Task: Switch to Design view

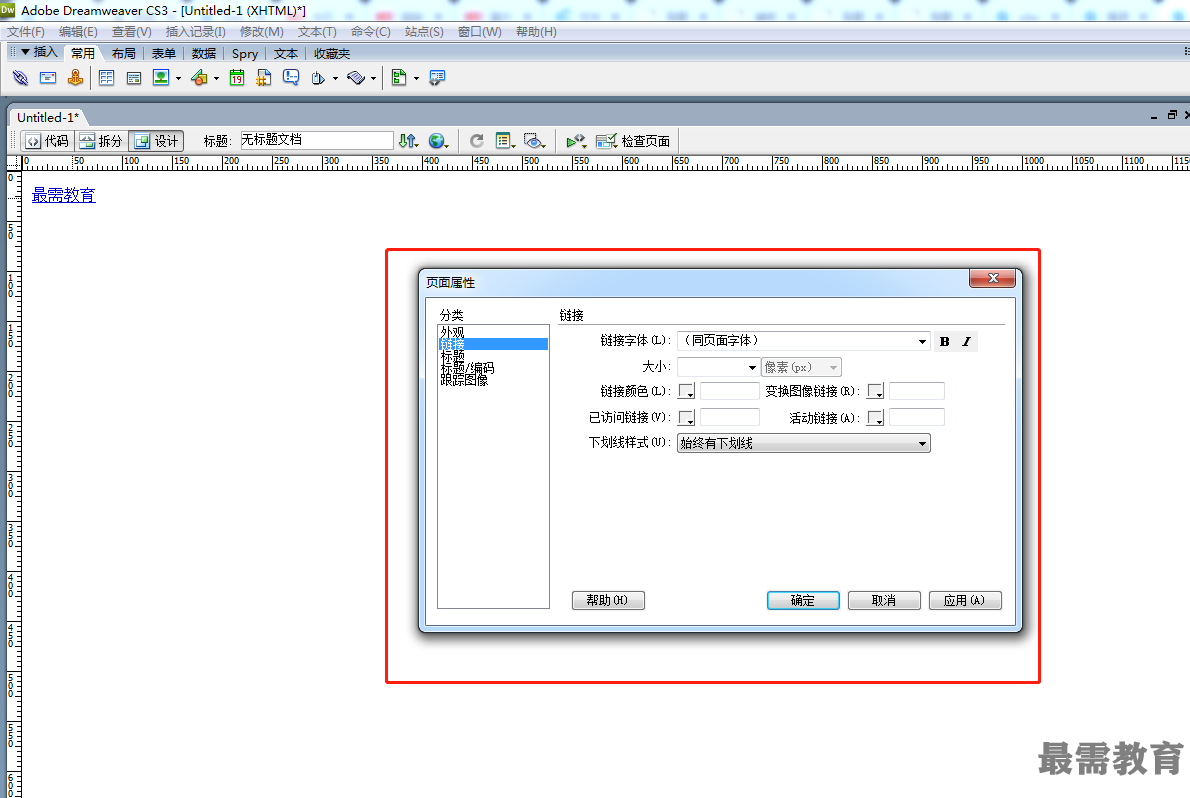Action: 156,140
